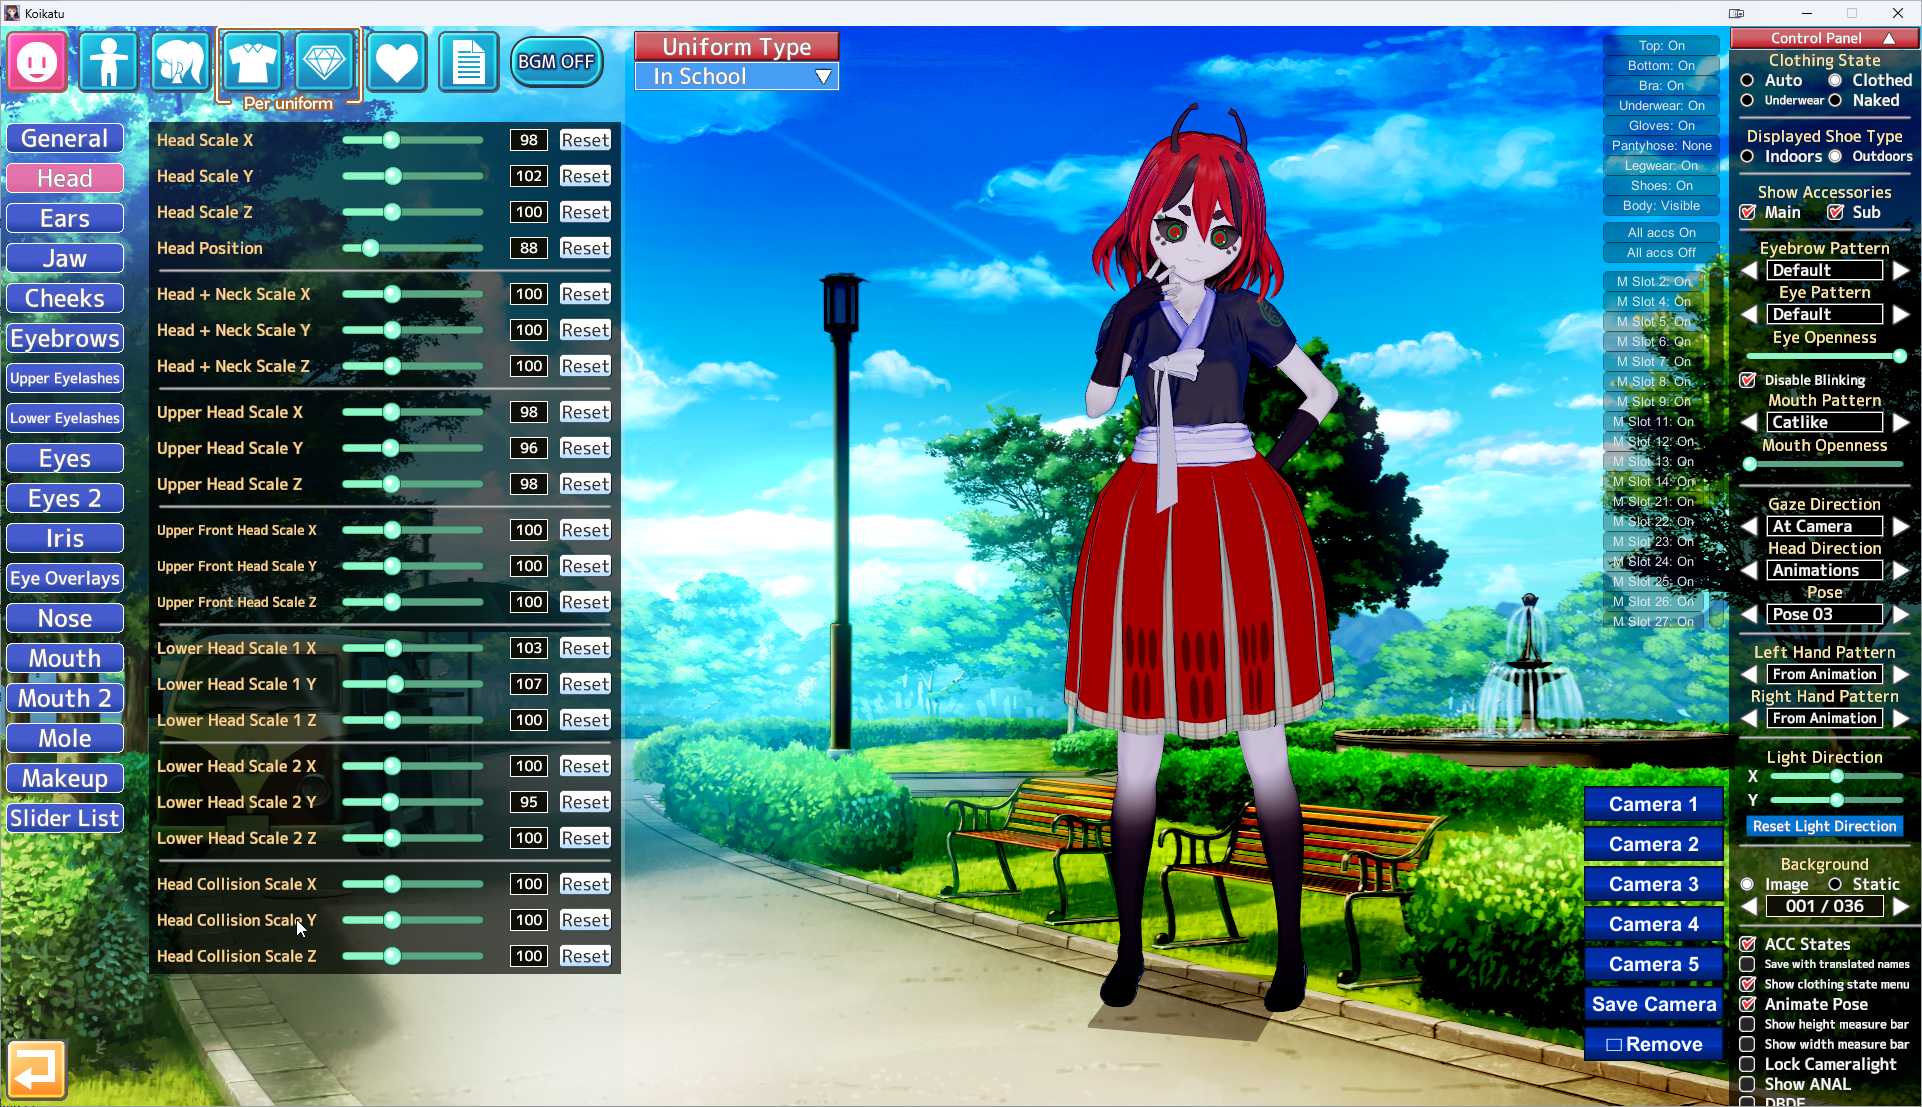Toggle M Slot 11: On entry
The height and width of the screenshot is (1107, 1922).
[x=1654, y=422]
